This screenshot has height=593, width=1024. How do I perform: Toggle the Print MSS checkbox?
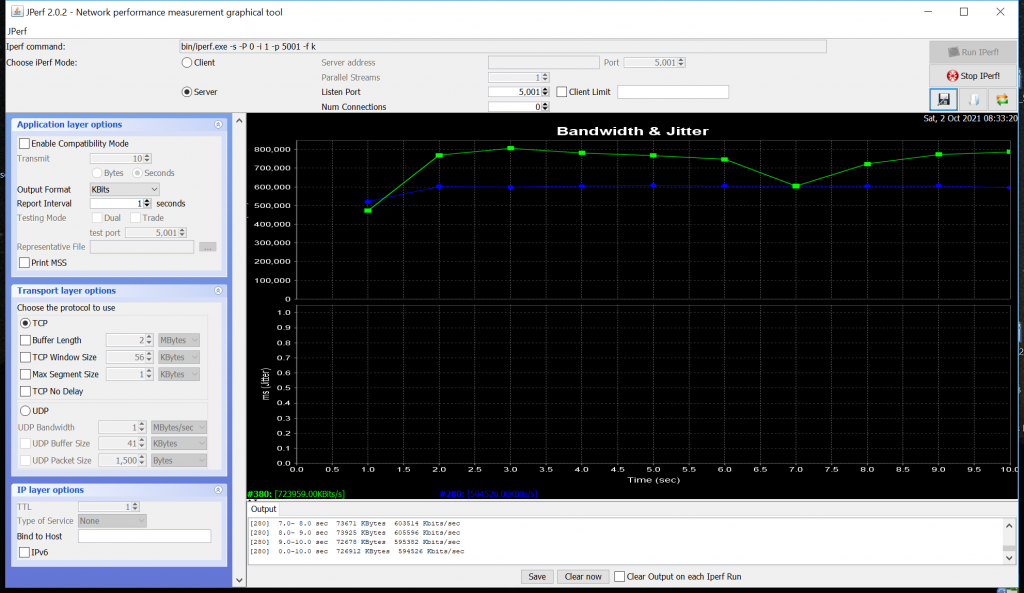coord(24,263)
